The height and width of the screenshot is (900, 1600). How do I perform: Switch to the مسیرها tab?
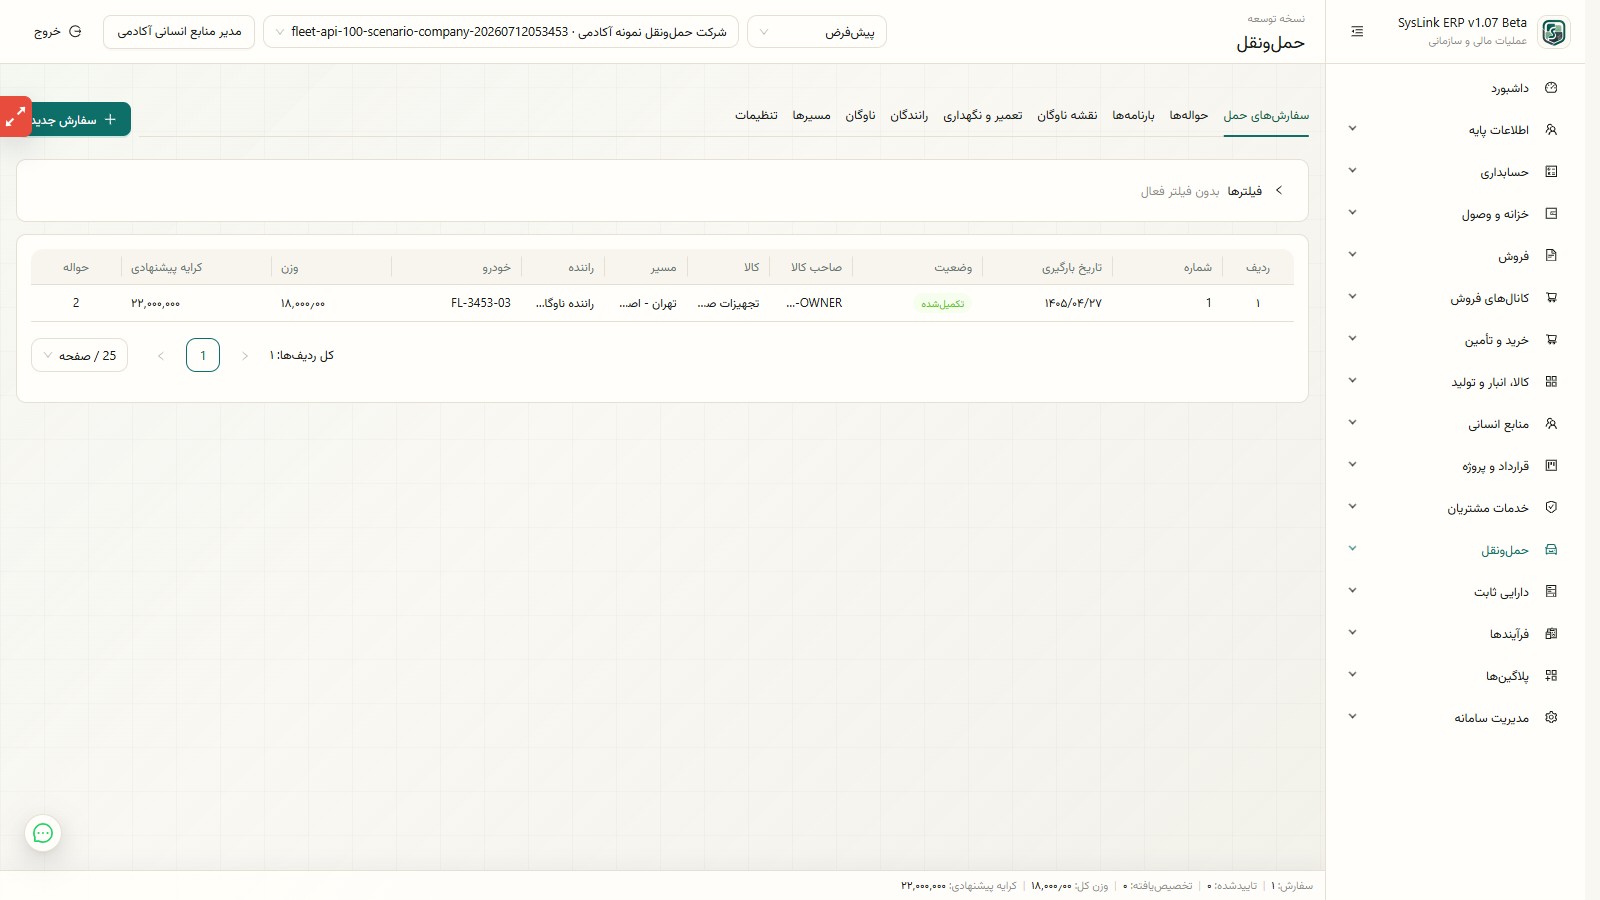tap(812, 116)
